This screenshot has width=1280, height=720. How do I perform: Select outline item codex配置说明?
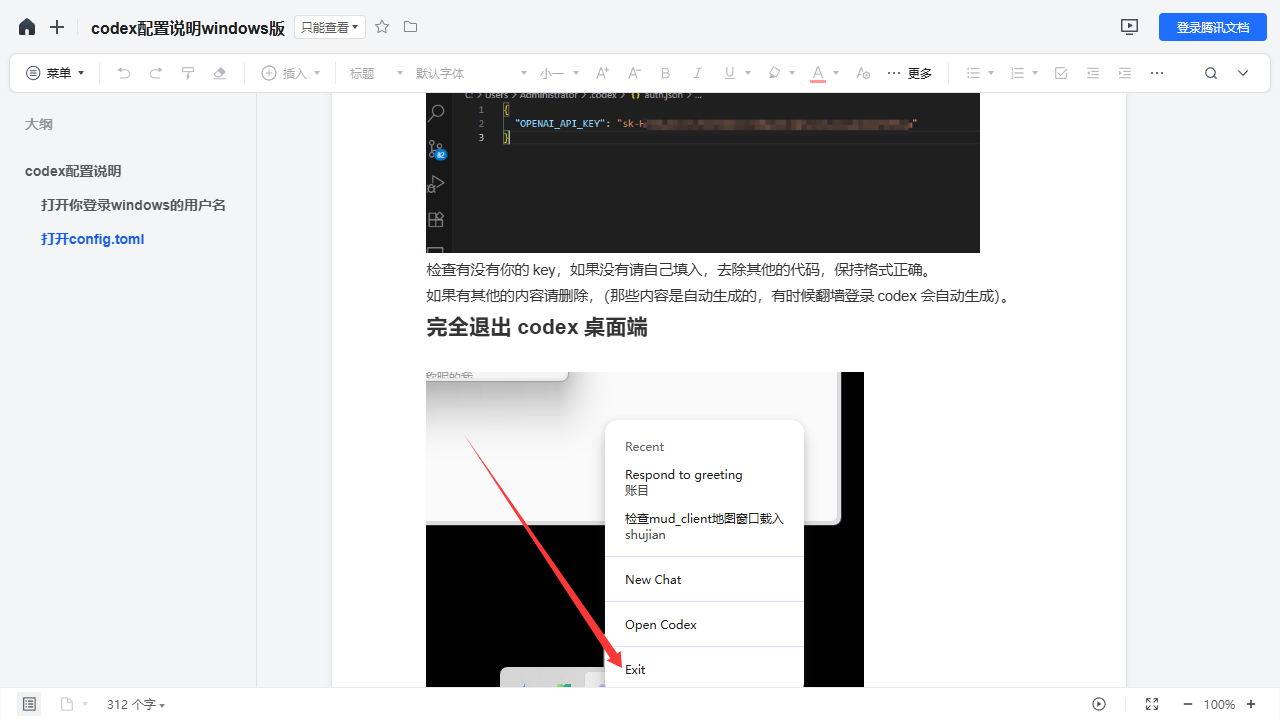tap(73, 171)
